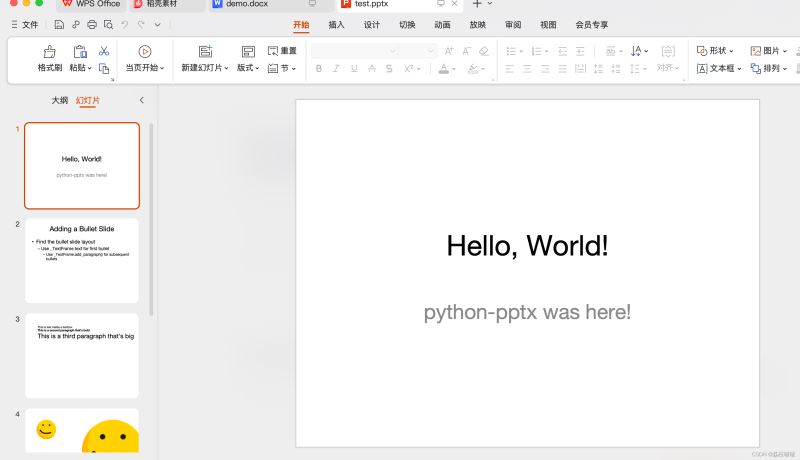This screenshot has width=800, height=460.
Task: Collapse the slide panel with left chevron
Action: [x=142, y=100]
